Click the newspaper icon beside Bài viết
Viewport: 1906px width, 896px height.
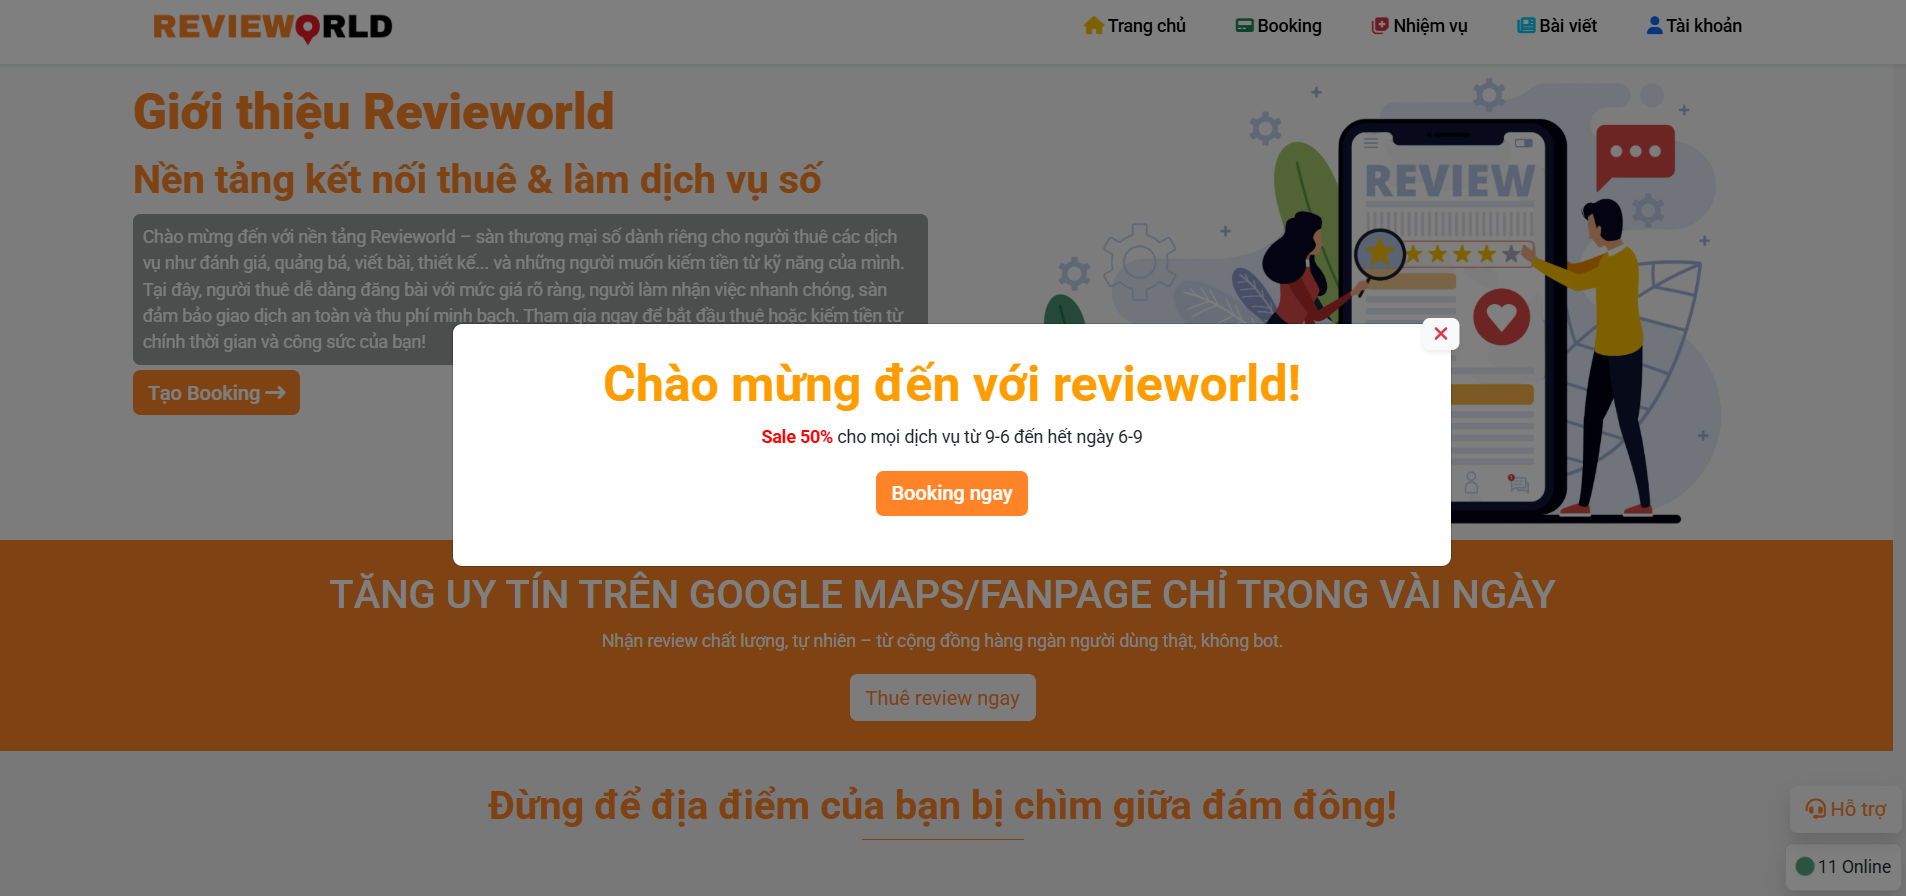click(1526, 26)
